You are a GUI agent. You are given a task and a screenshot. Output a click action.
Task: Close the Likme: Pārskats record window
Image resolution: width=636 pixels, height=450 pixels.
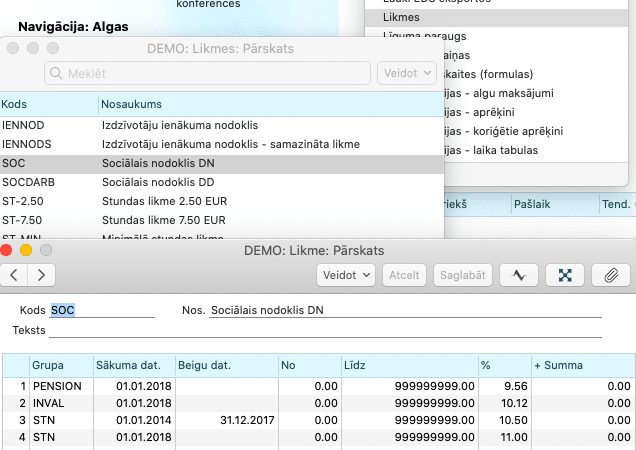[7, 249]
